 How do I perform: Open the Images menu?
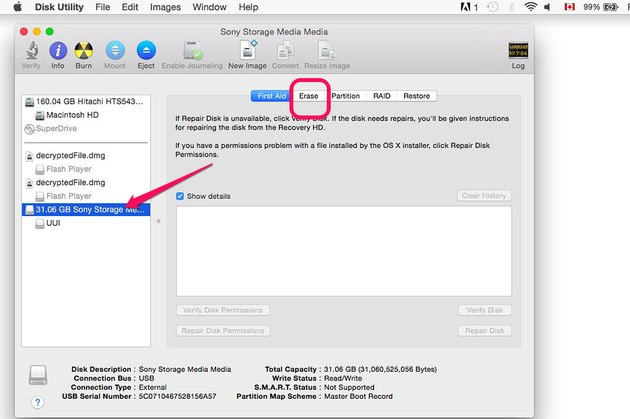165,7
